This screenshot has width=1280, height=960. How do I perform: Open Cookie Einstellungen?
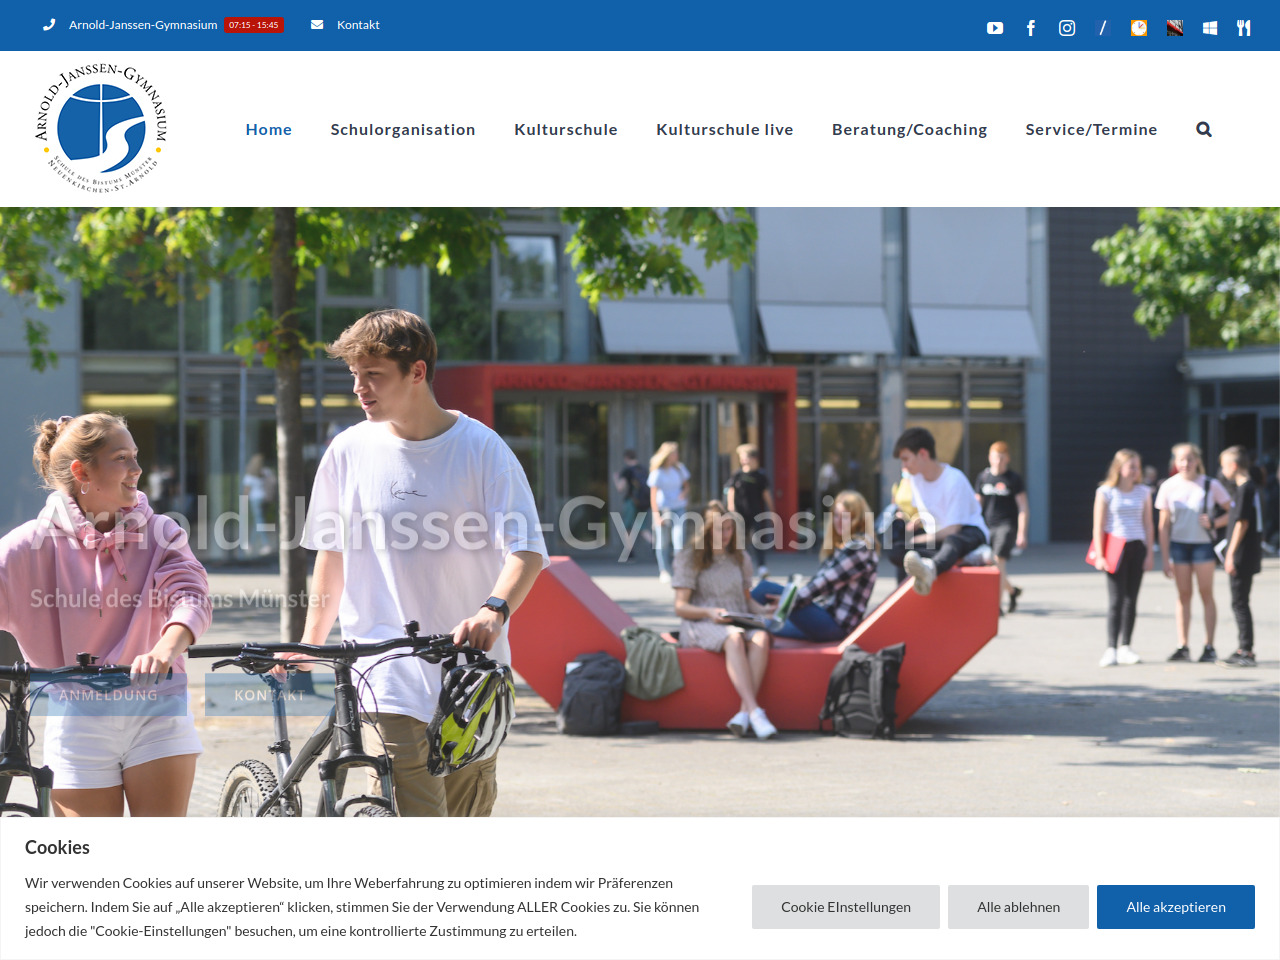tap(846, 907)
